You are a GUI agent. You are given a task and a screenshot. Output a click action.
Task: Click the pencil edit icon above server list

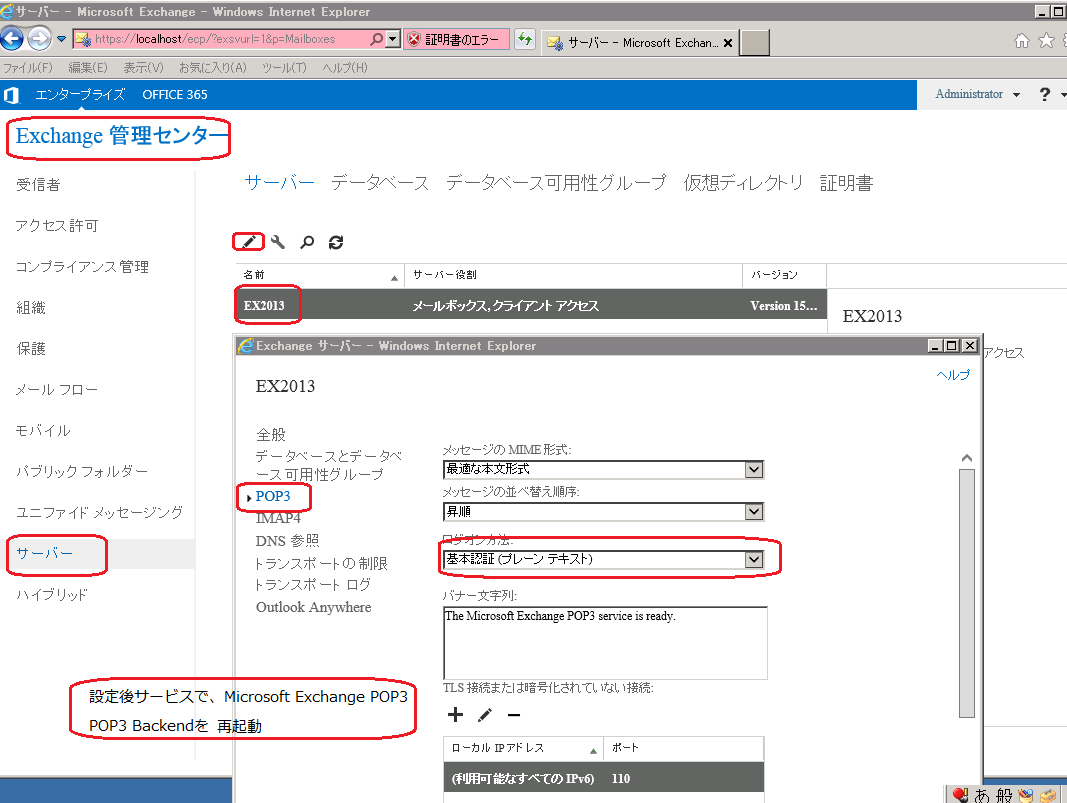[x=249, y=242]
